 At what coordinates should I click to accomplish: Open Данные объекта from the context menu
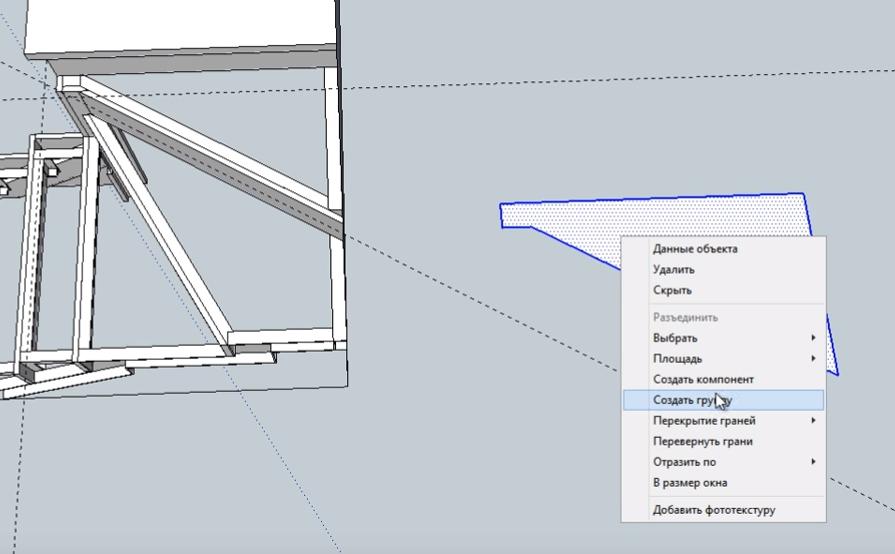coord(695,249)
